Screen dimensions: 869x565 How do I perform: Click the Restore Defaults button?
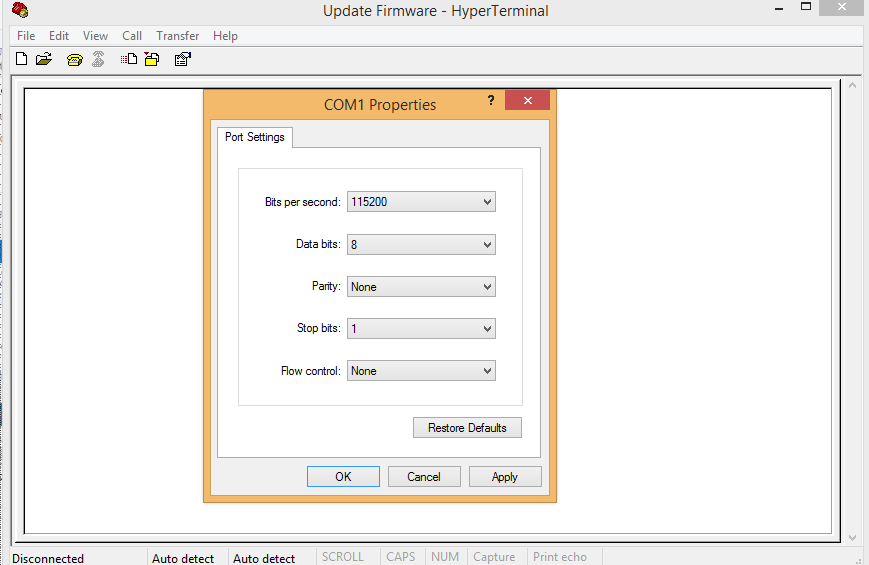coord(467,428)
